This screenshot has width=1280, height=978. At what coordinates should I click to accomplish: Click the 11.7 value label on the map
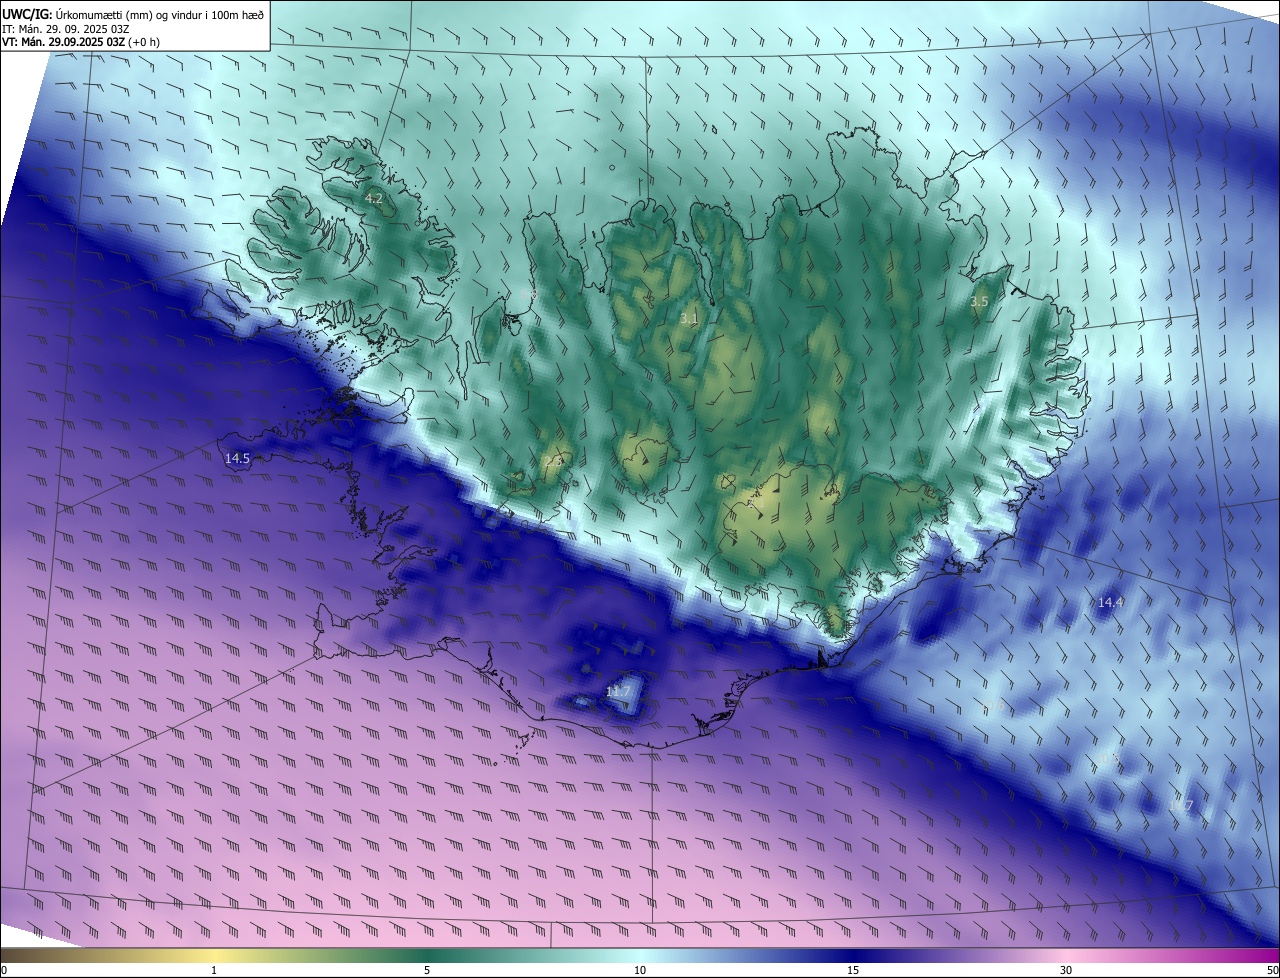[x=618, y=691]
